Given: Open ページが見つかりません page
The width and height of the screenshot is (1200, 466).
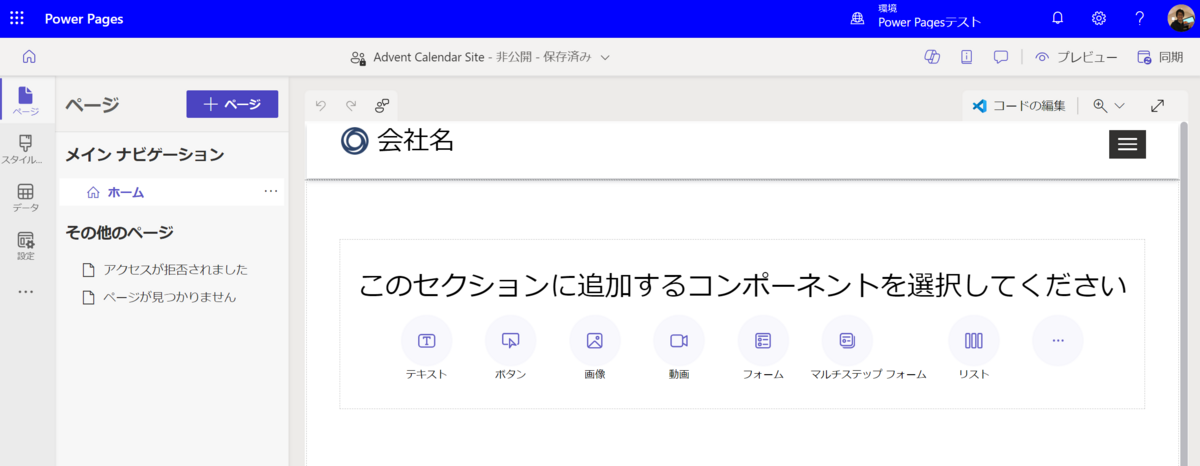Looking at the screenshot, I should [x=159, y=297].
